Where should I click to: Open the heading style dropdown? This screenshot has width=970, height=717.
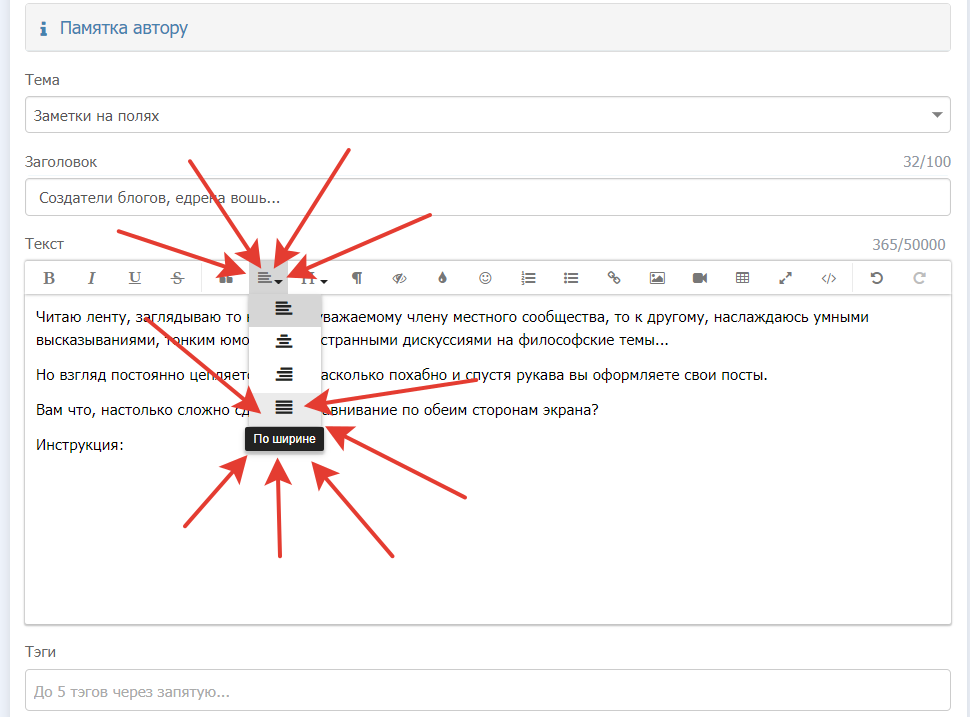(314, 278)
